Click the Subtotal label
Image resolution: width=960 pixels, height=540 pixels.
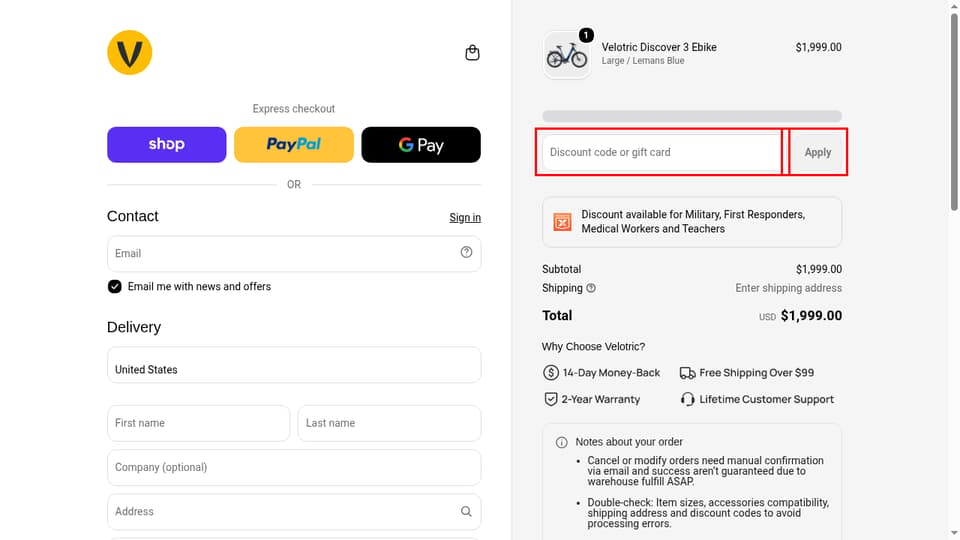561,269
